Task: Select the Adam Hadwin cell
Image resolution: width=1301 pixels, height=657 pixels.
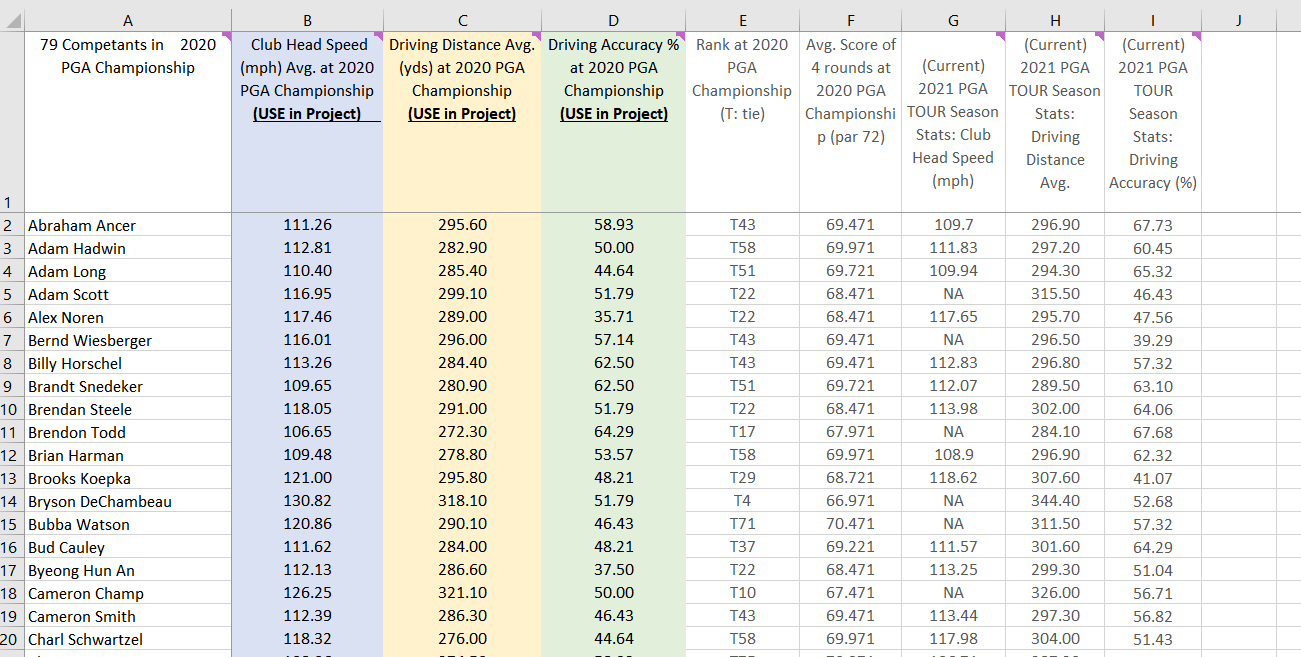Action: pos(127,248)
